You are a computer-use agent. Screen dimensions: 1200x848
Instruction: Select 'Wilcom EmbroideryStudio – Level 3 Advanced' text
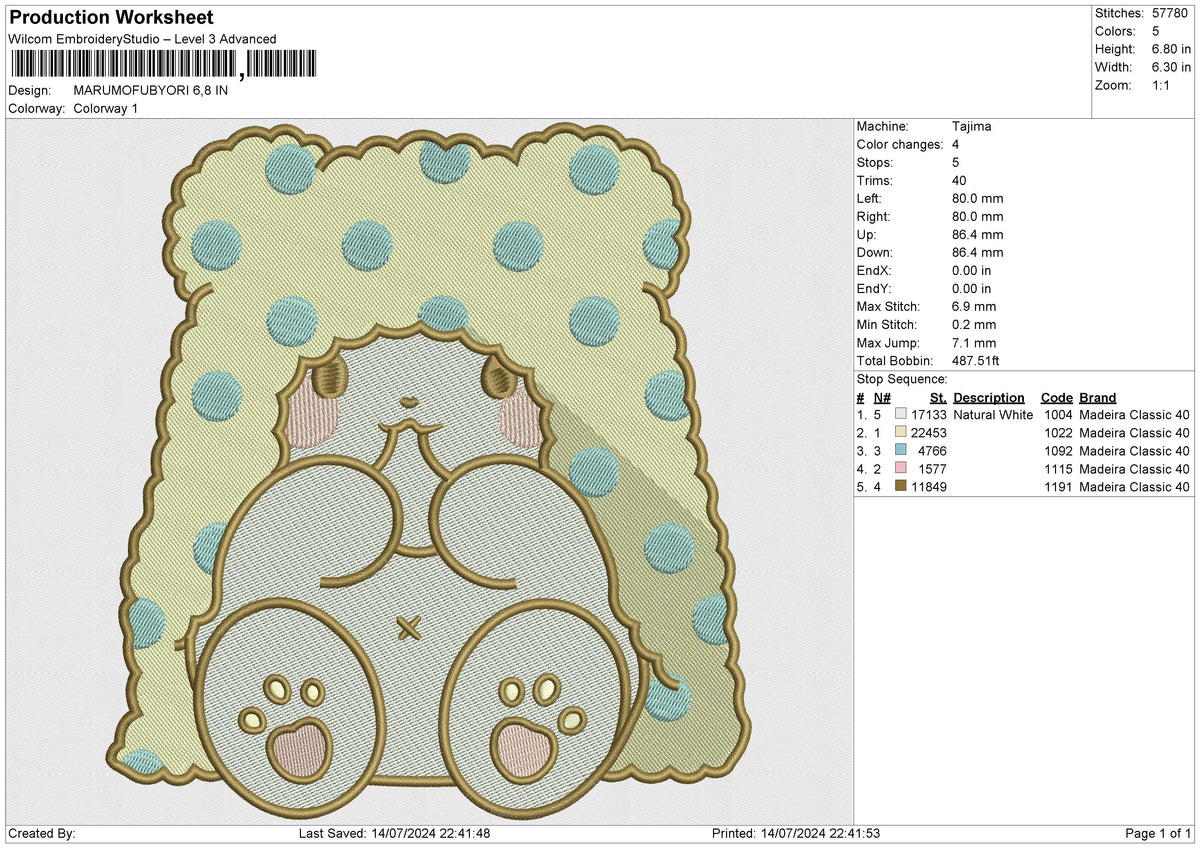tap(142, 39)
